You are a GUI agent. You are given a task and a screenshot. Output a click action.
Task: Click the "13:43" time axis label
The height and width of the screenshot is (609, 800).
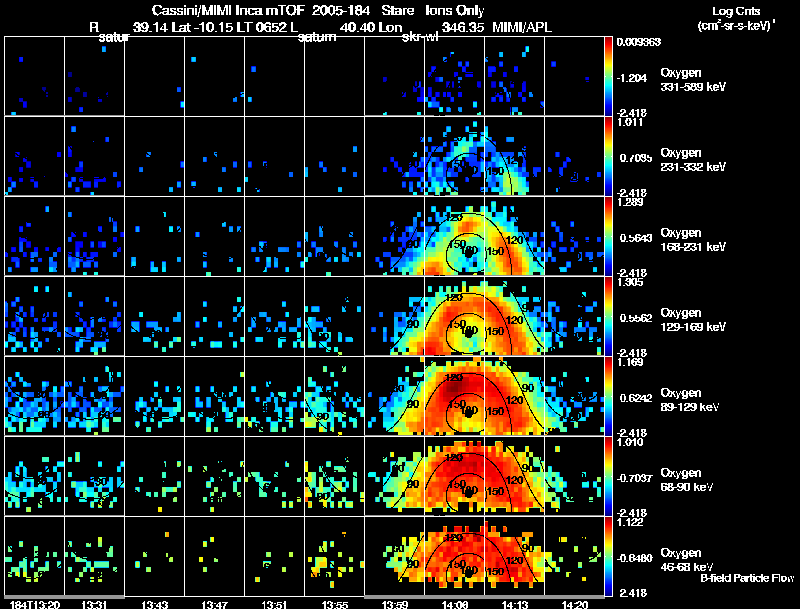pos(155,604)
